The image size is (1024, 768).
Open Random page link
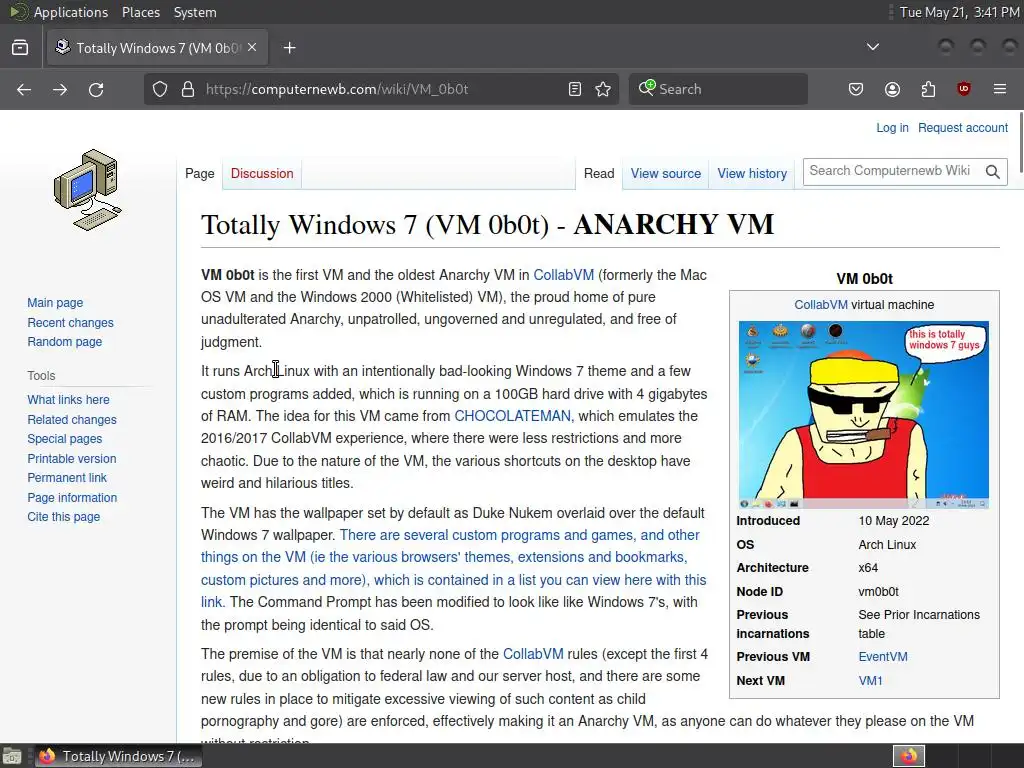[x=64, y=342]
